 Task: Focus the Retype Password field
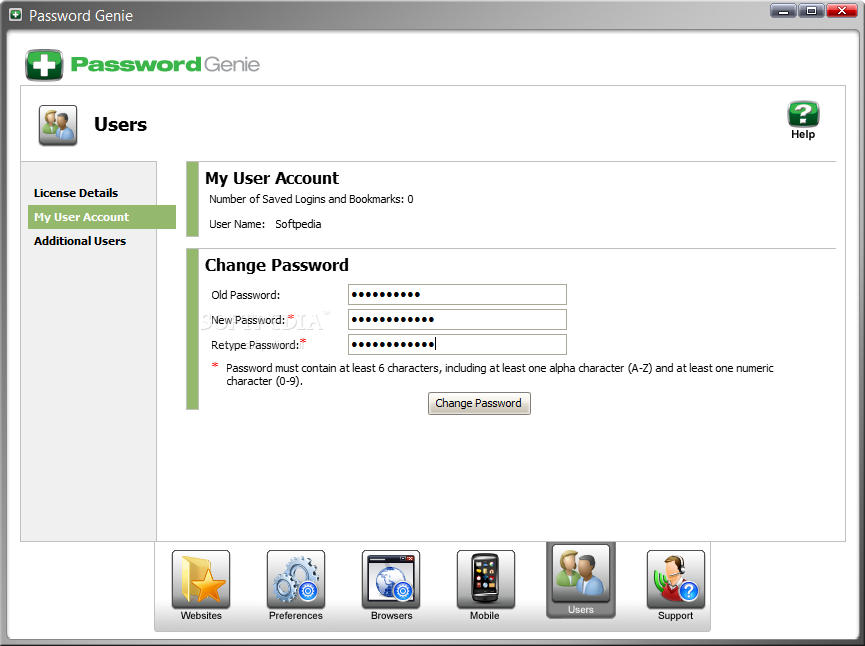(457, 344)
